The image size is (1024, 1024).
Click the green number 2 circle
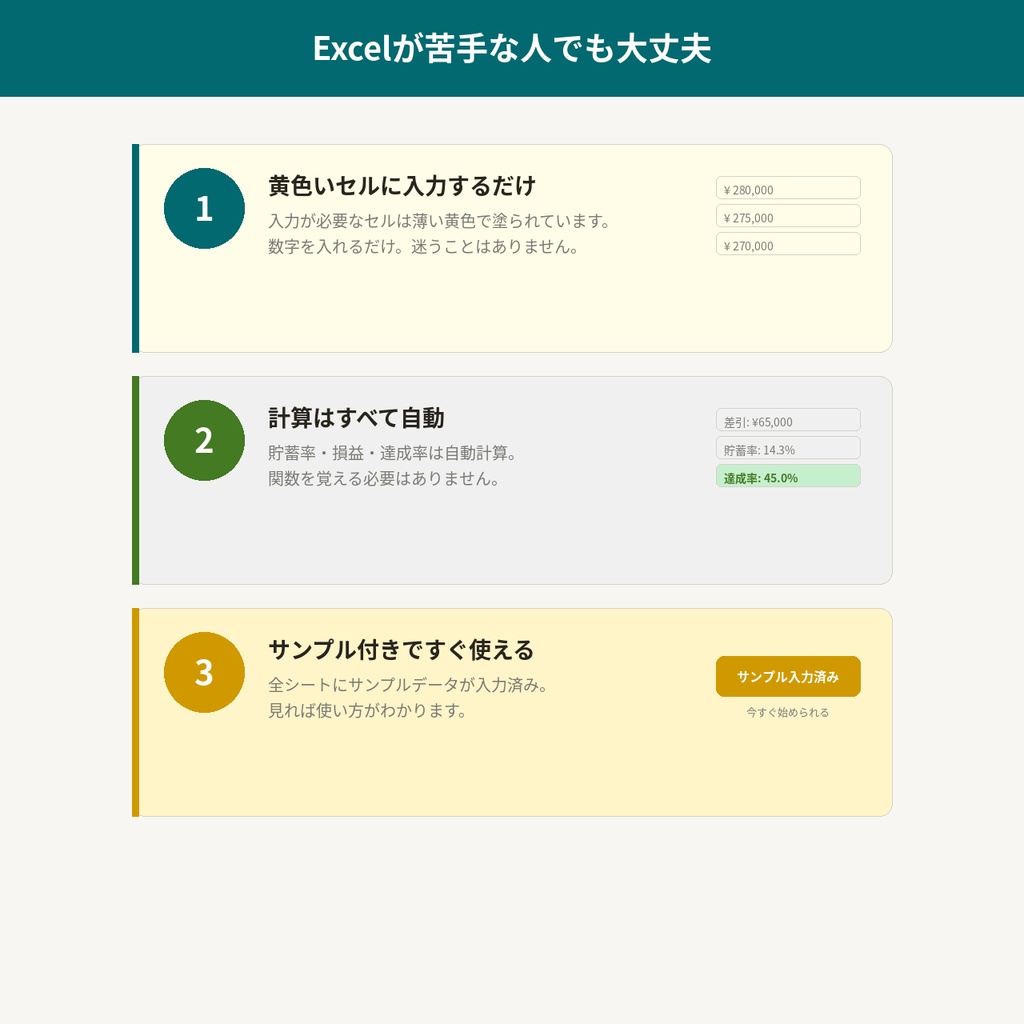click(x=204, y=440)
